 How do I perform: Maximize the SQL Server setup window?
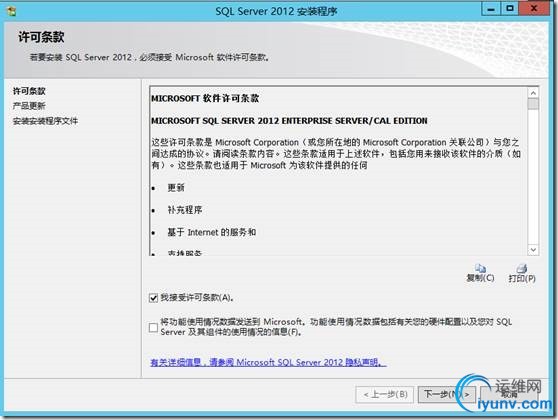coord(510,9)
